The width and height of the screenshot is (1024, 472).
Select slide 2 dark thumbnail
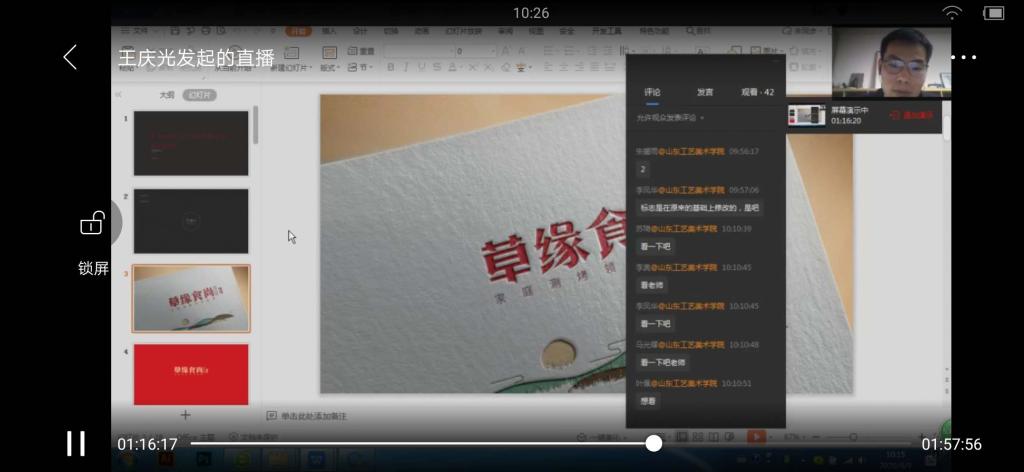point(191,221)
